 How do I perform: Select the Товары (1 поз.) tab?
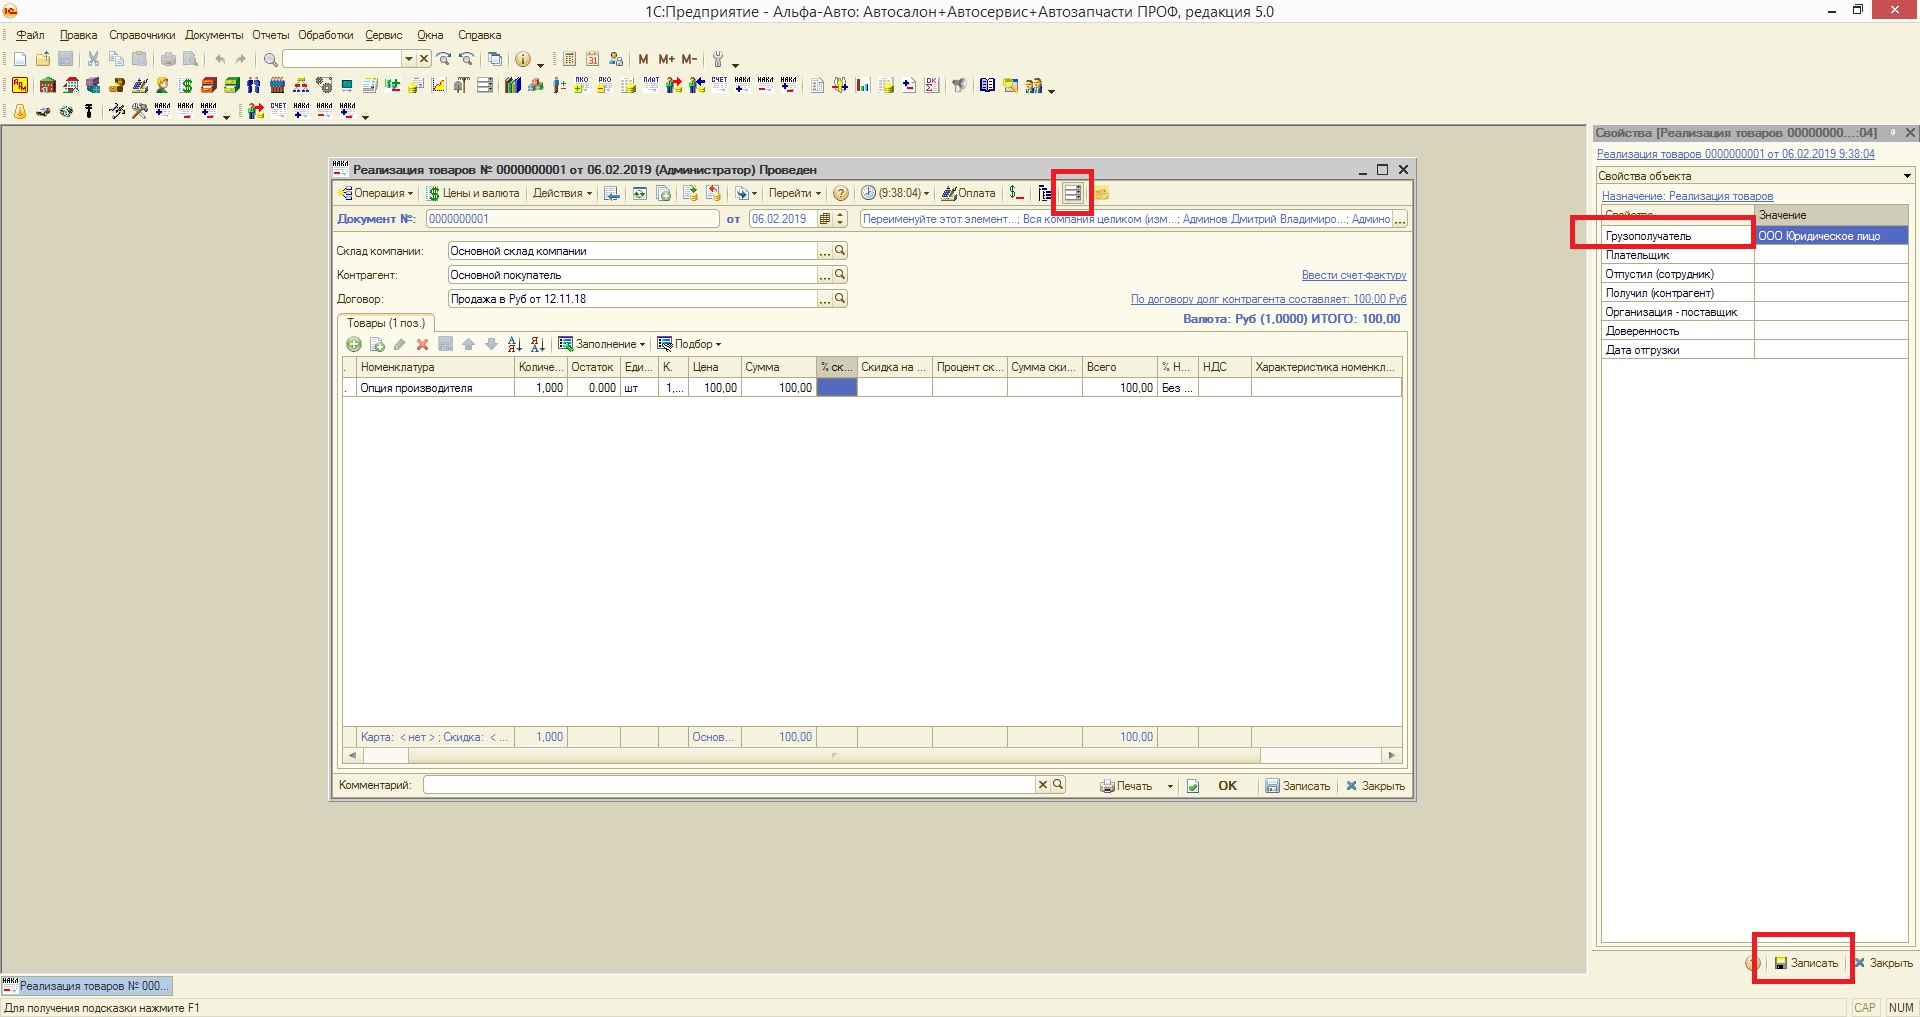pos(386,323)
